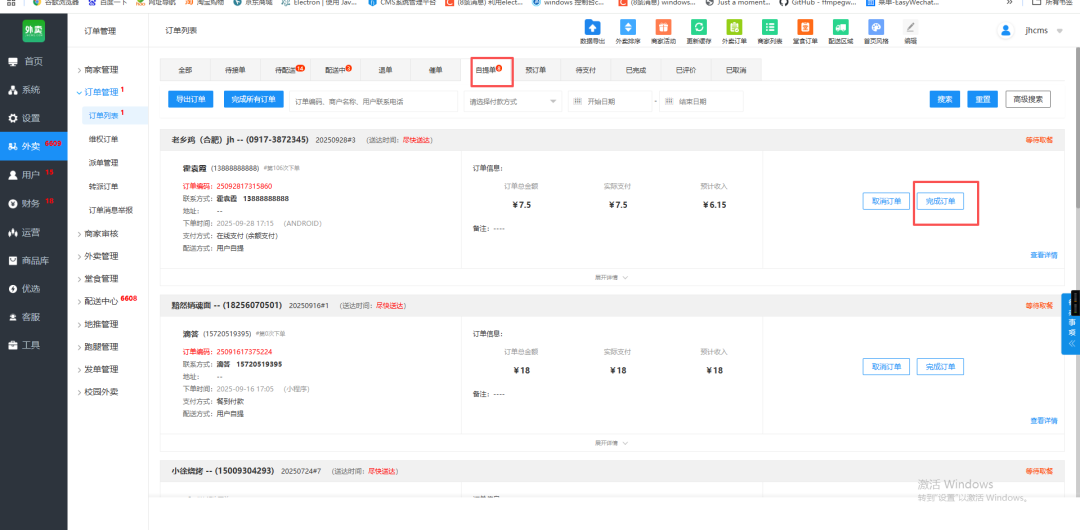1080x530 pixels.
Task: Refresh cache with 更新缓存 icon
Action: tap(699, 28)
